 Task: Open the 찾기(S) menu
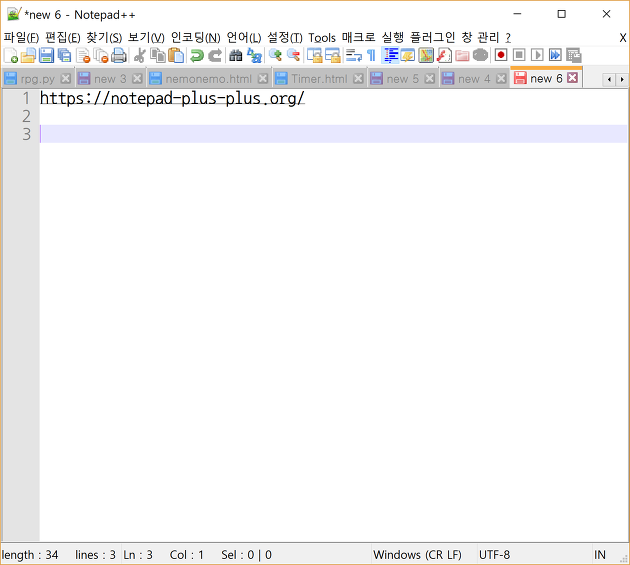[104, 38]
